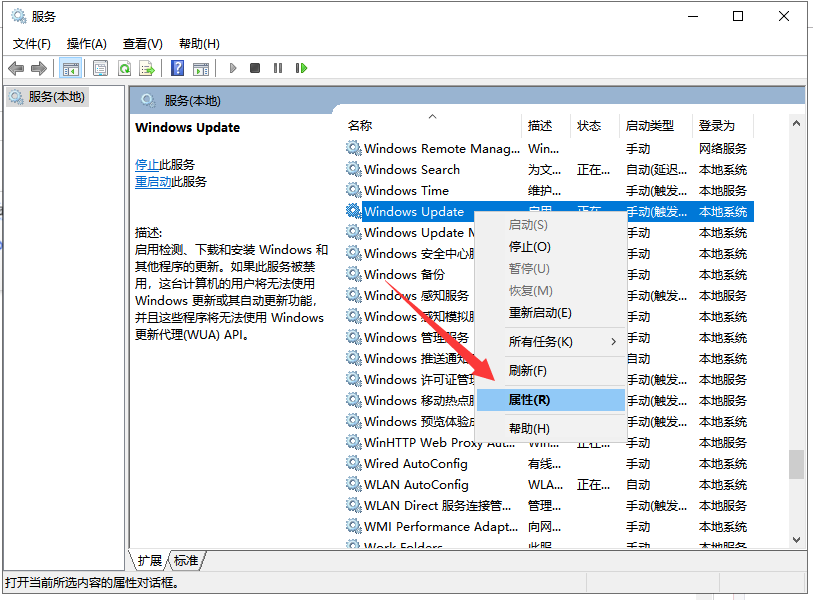This screenshot has width=813, height=600.
Task: Click the Back navigation arrow icon
Action: click(17, 67)
